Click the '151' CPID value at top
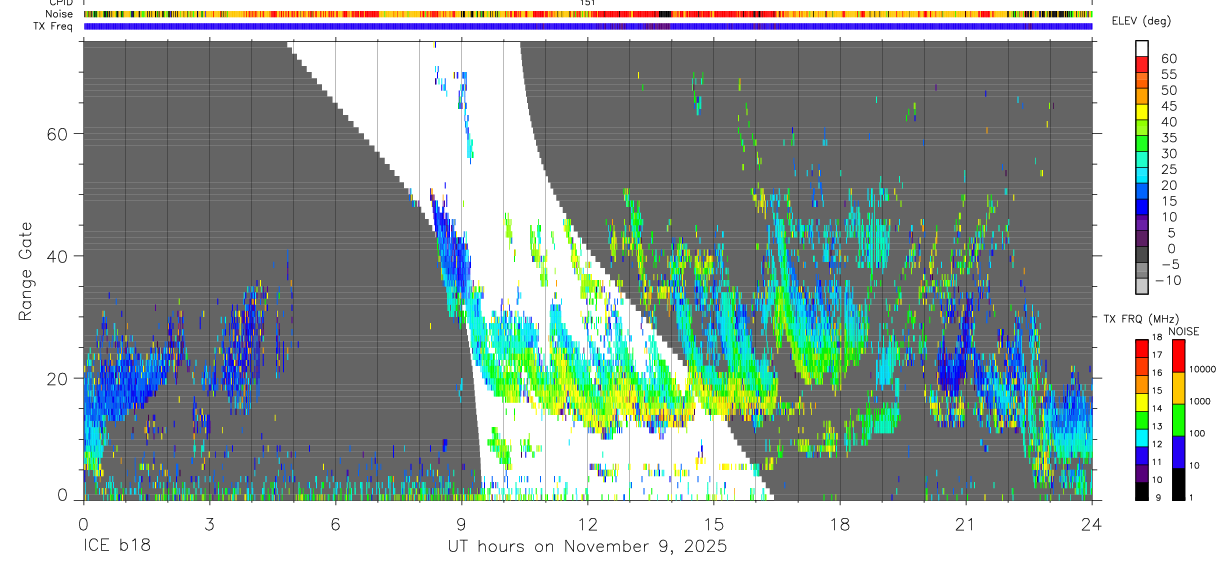Viewport: 1228px width, 567px height. click(x=588, y=3)
